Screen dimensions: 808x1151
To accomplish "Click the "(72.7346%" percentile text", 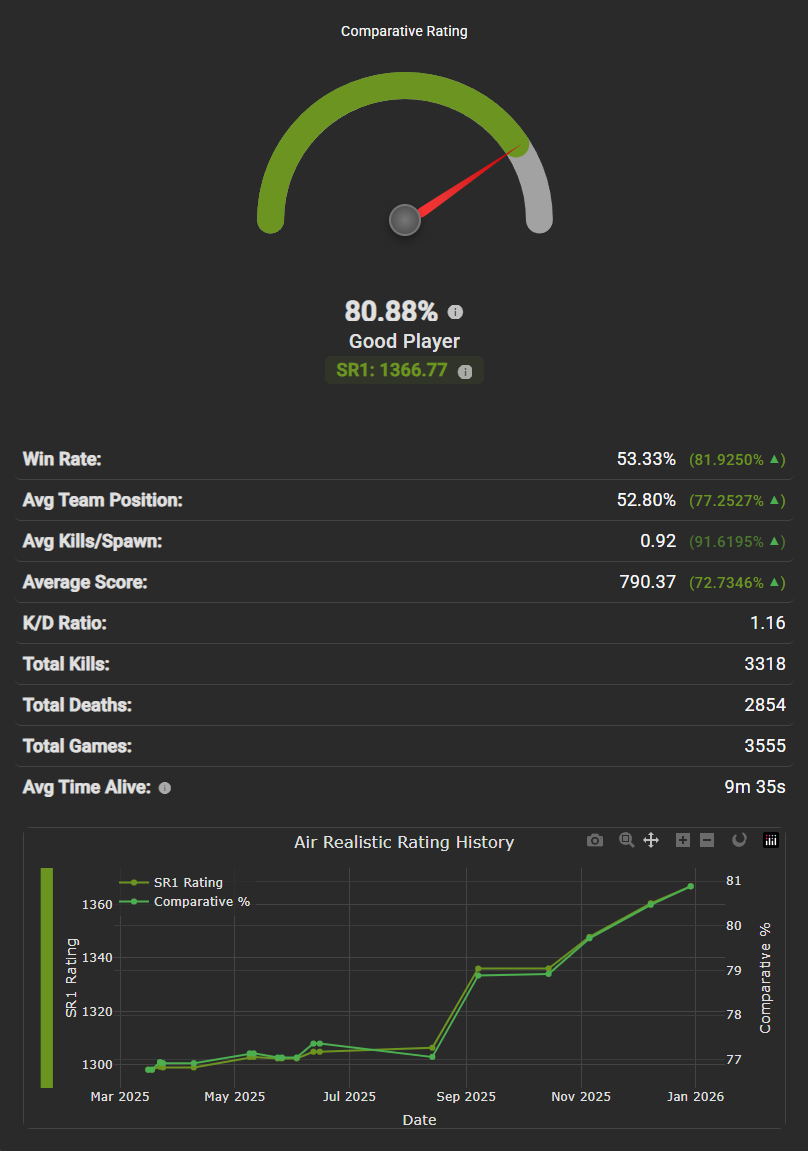I will (x=727, y=584).
